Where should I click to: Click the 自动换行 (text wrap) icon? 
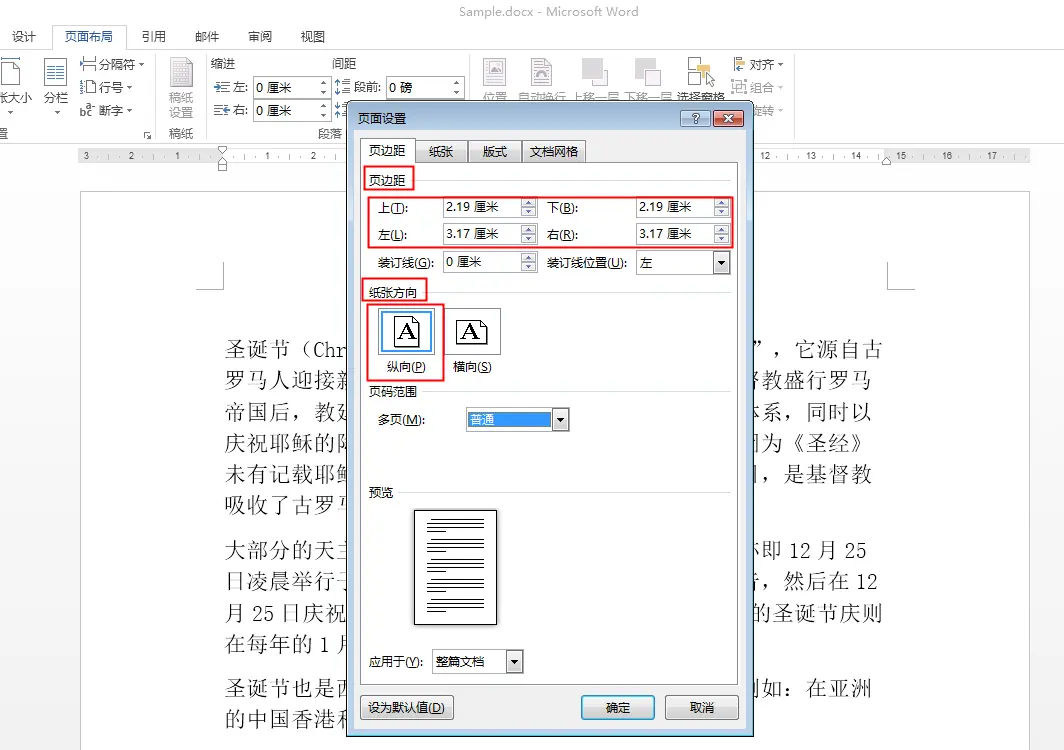(x=541, y=75)
